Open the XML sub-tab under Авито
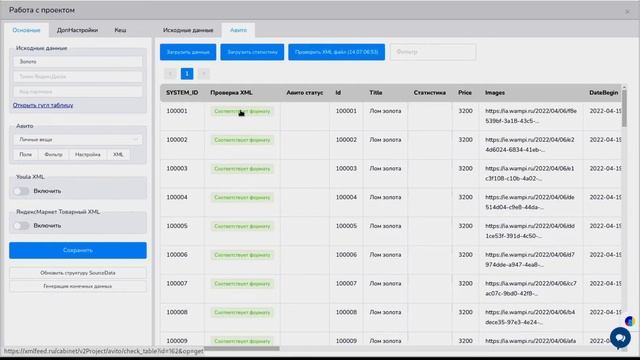 (x=118, y=155)
